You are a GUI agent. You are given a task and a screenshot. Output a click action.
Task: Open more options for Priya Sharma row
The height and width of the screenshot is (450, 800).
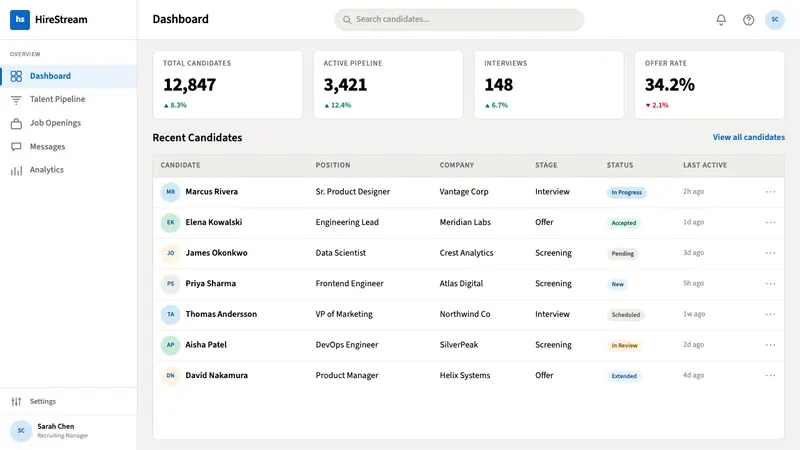[770, 284]
